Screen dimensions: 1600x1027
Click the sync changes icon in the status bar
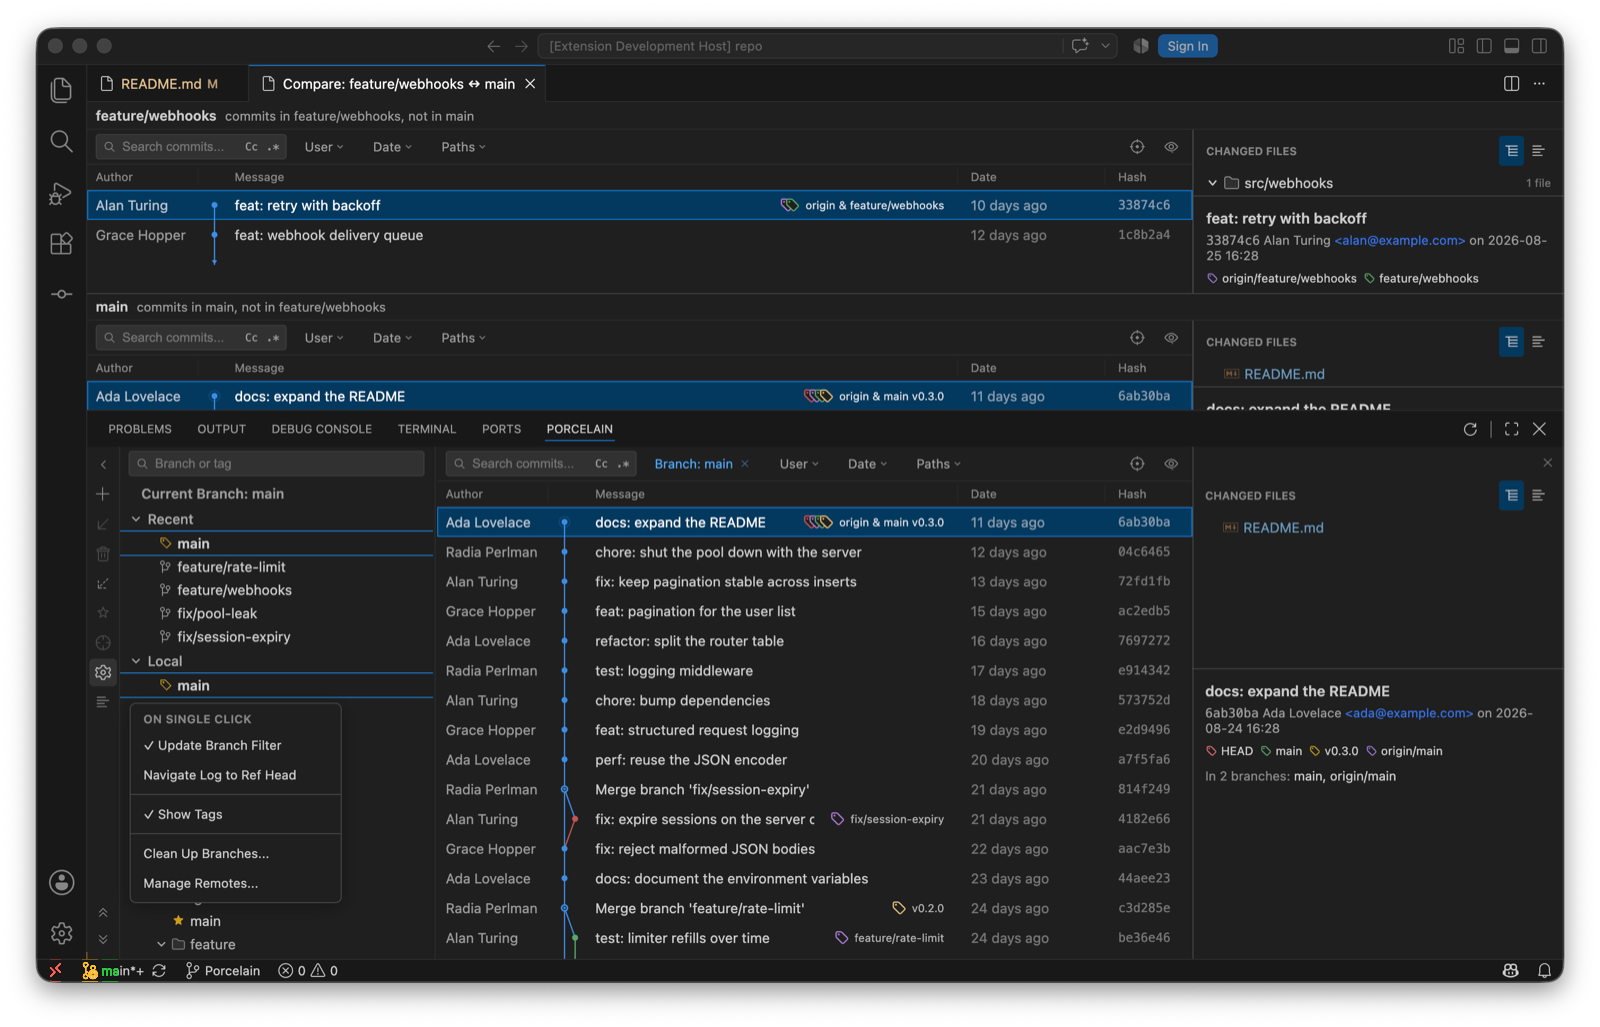click(x=159, y=971)
